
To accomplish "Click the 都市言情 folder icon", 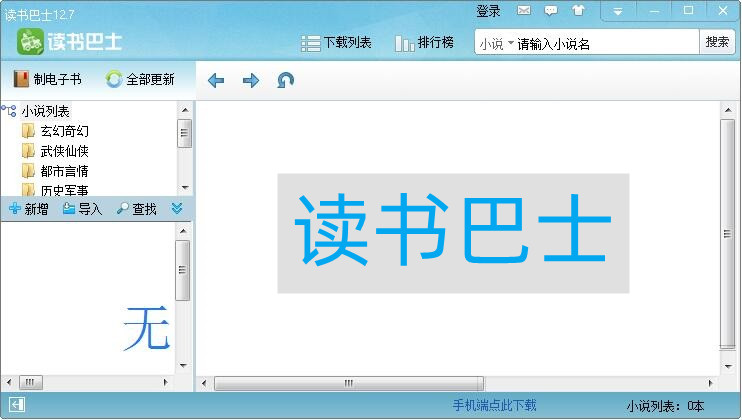I will point(28,171).
